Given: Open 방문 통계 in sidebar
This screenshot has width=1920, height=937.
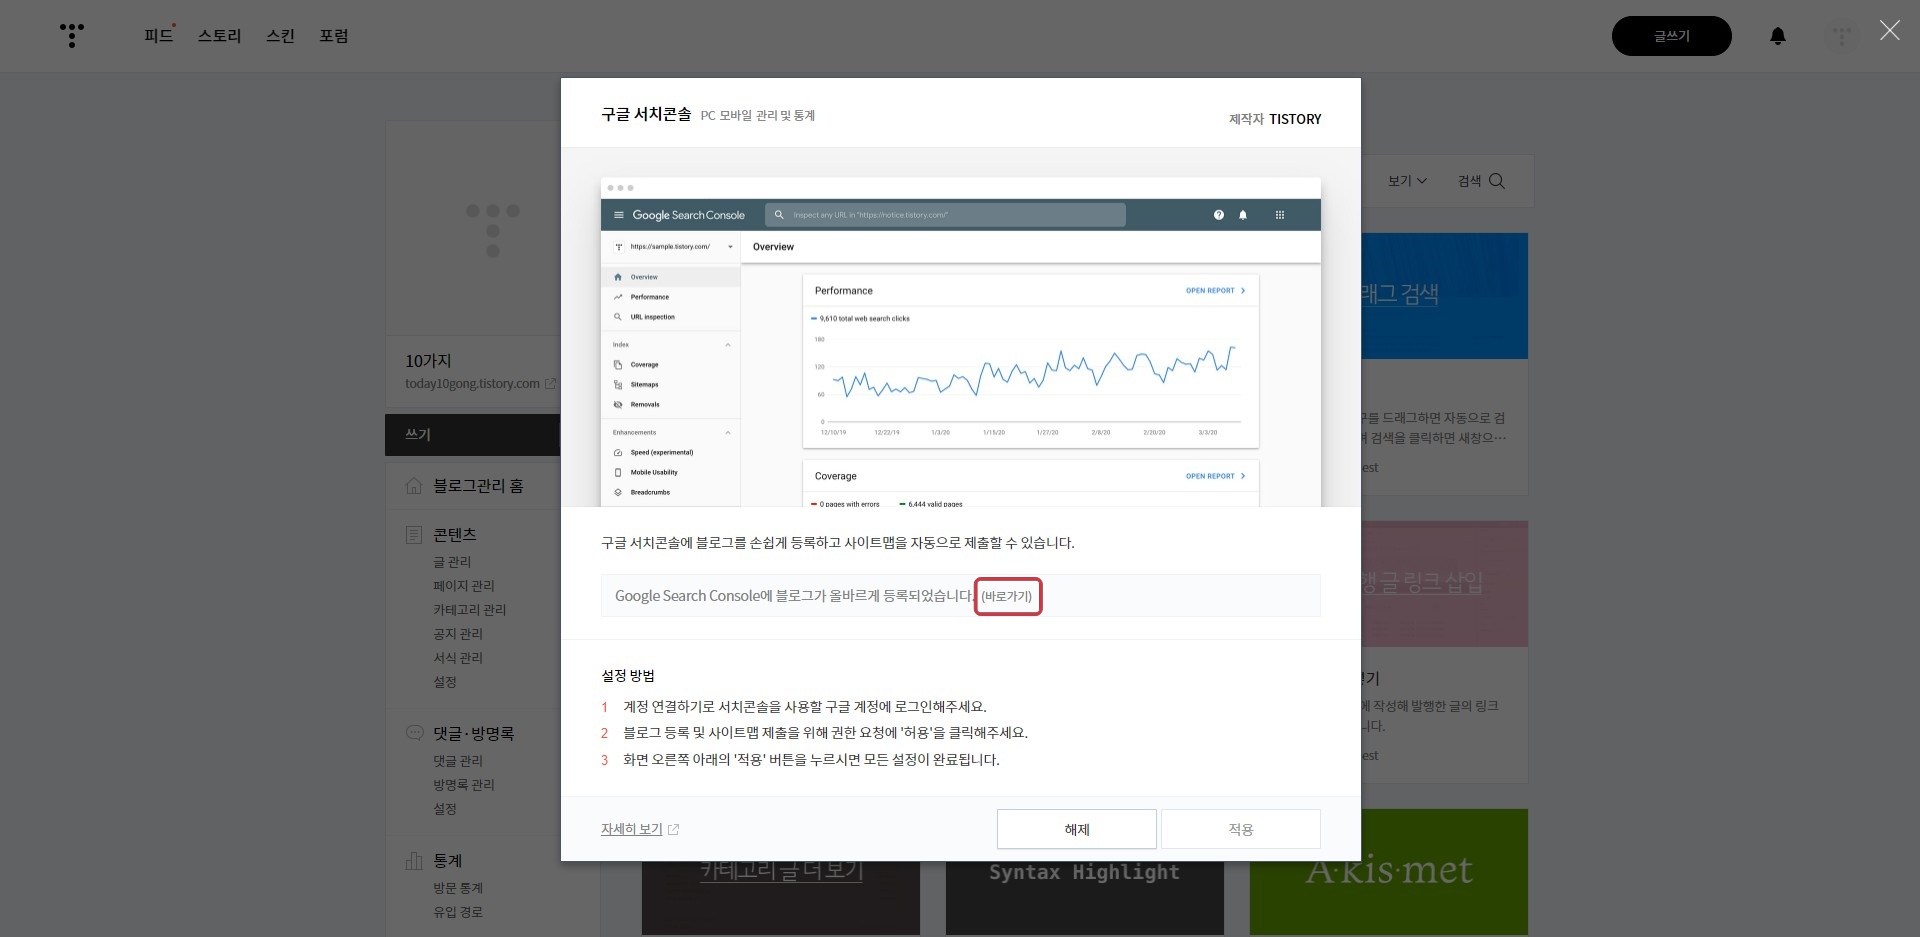Looking at the screenshot, I should [457, 888].
